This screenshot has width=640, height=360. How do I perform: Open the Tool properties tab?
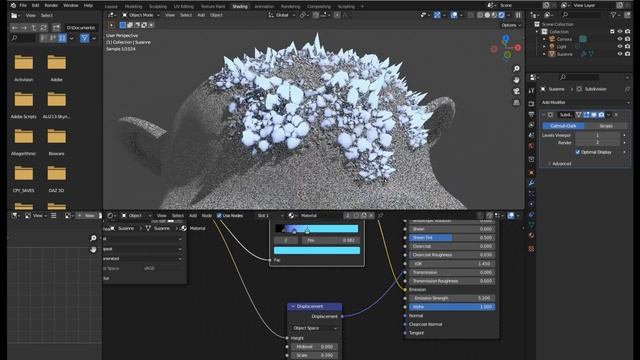click(x=531, y=91)
